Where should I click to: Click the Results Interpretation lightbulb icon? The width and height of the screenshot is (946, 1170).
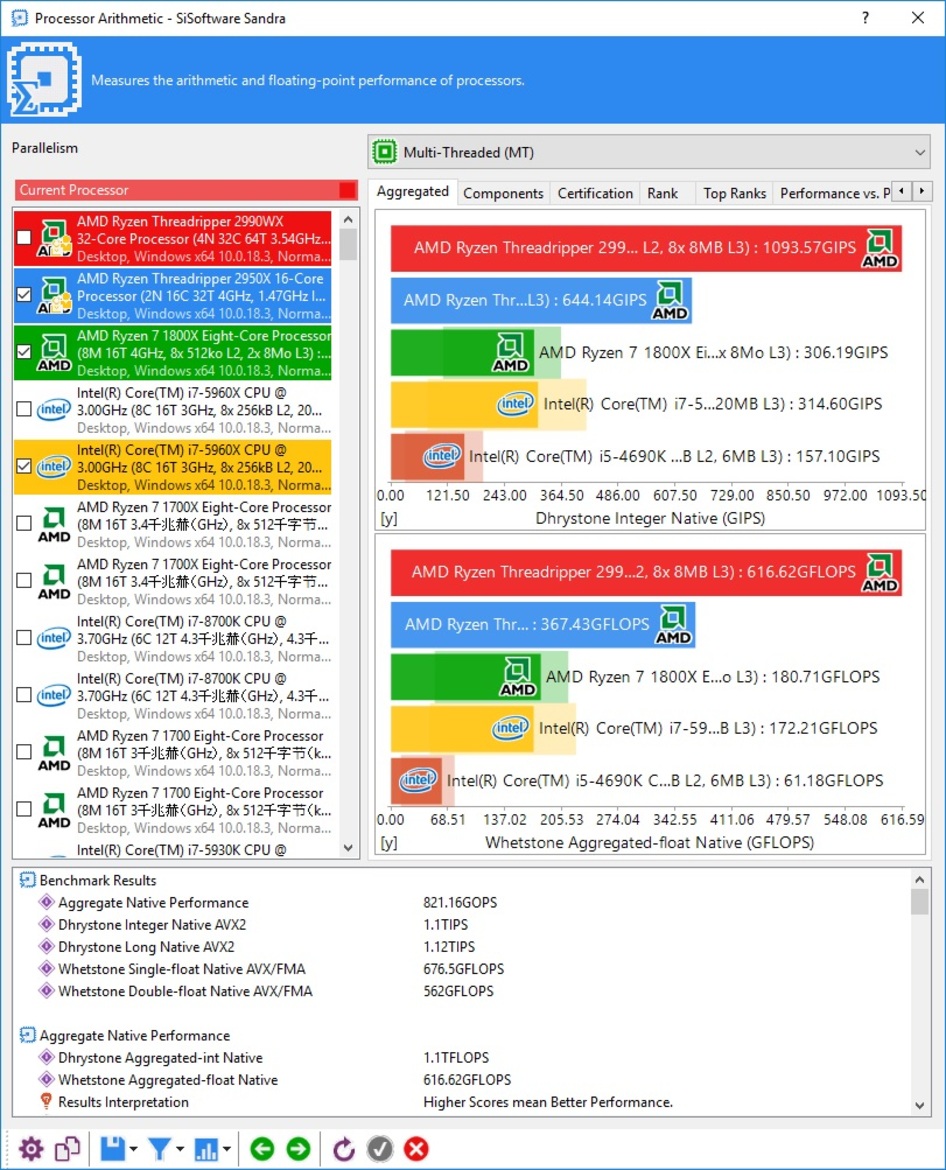coord(46,1101)
